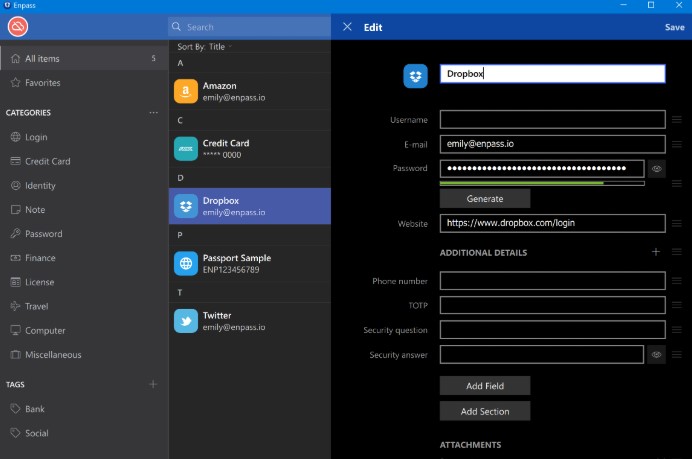The width and height of the screenshot is (692, 459).
Task: Add a new tag with plus icon
Action: [153, 384]
